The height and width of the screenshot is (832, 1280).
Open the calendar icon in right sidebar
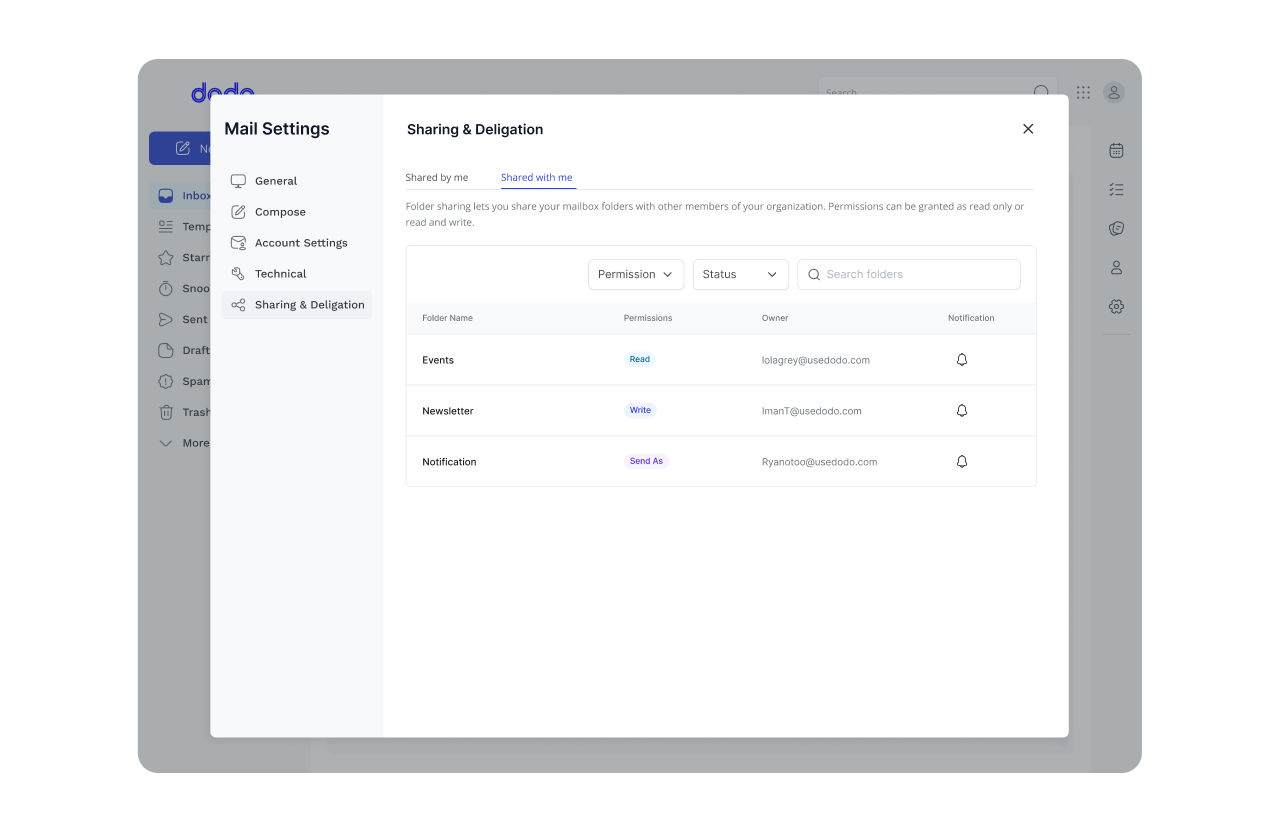point(1116,150)
